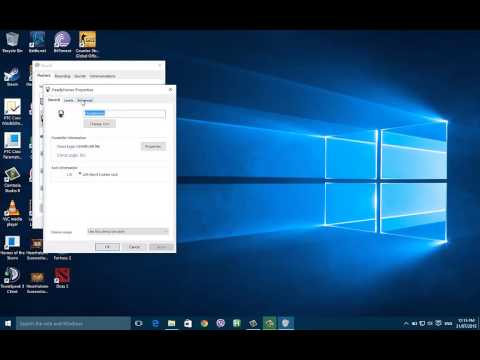The width and height of the screenshot is (480, 360).
Task: Open the Steam desktop icon
Action: (12, 77)
